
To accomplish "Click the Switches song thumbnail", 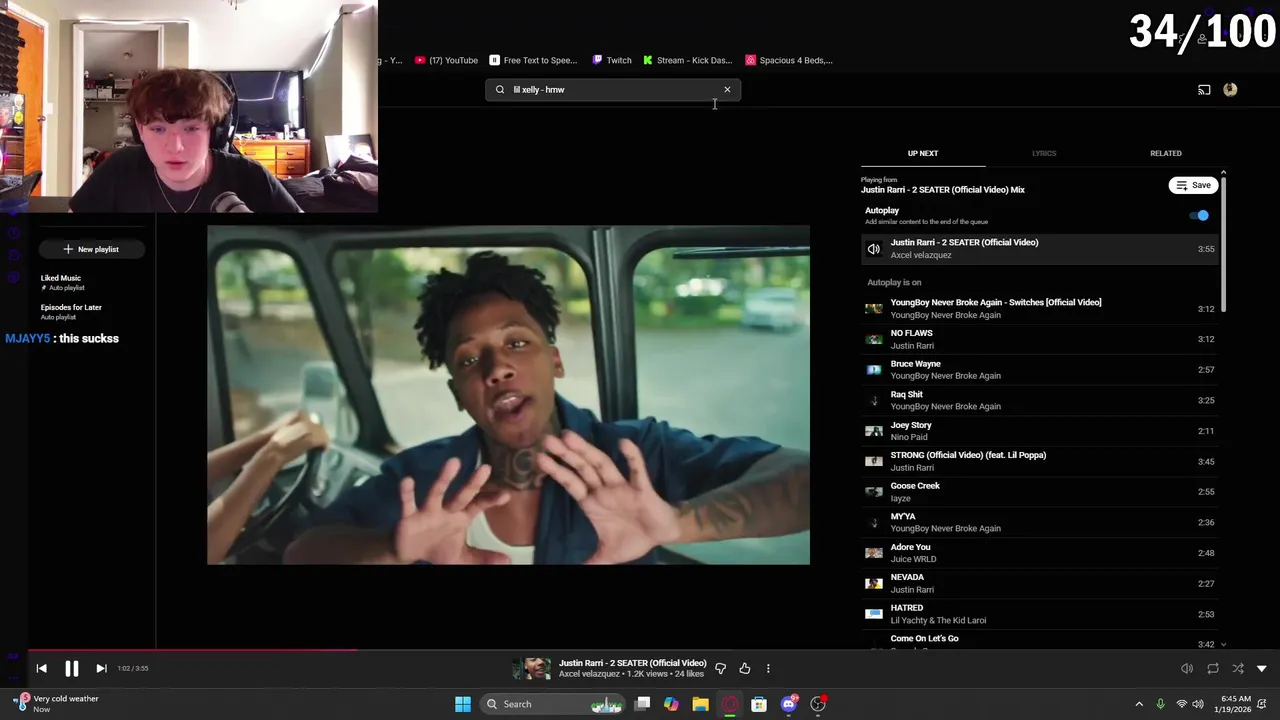I will click(x=874, y=308).
